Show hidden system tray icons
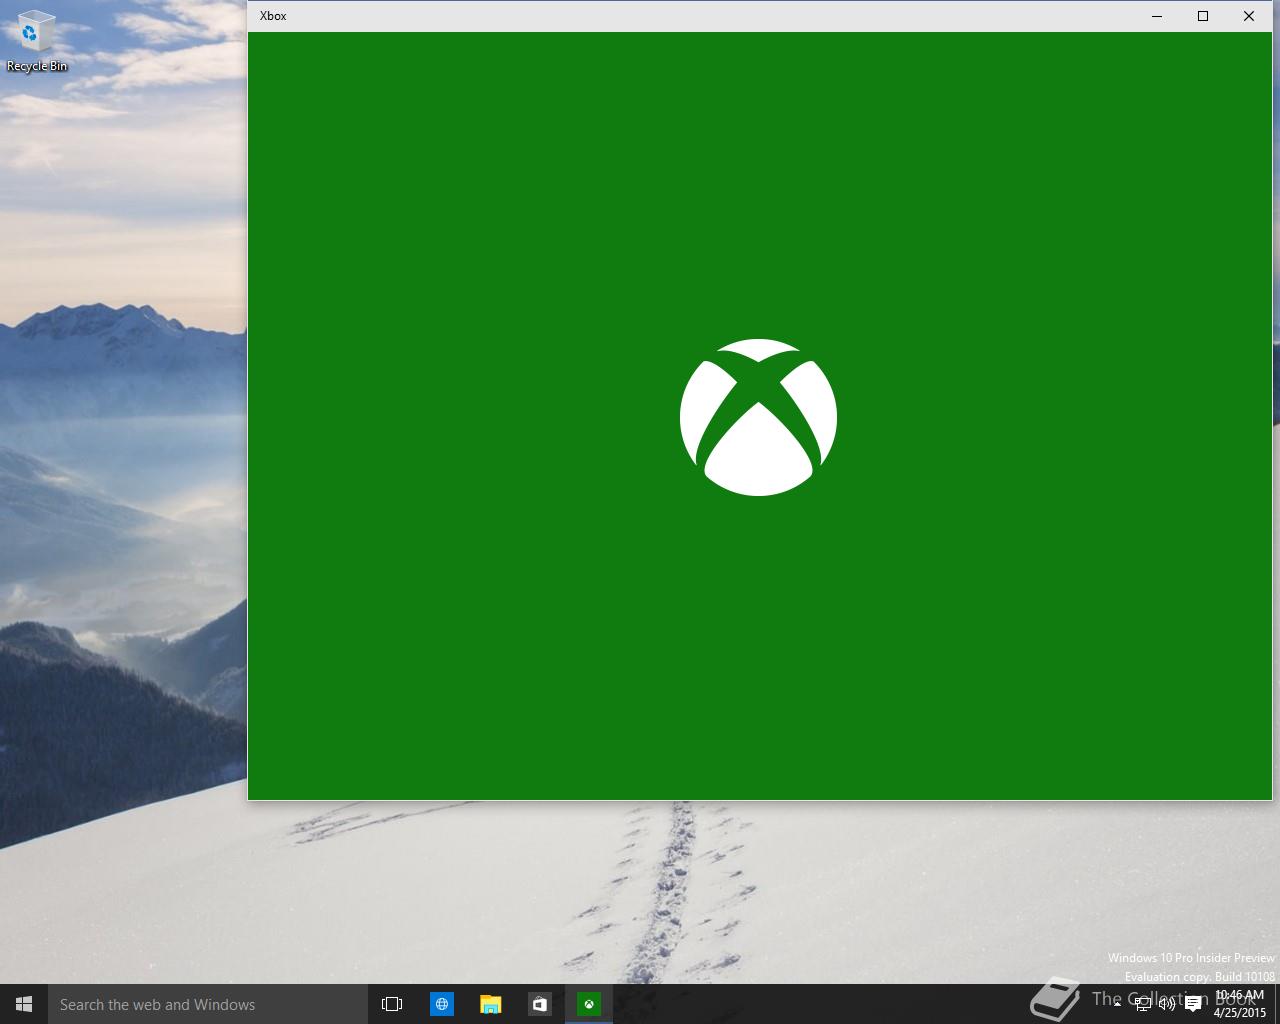Viewport: 1280px width, 1024px height. (1117, 1004)
